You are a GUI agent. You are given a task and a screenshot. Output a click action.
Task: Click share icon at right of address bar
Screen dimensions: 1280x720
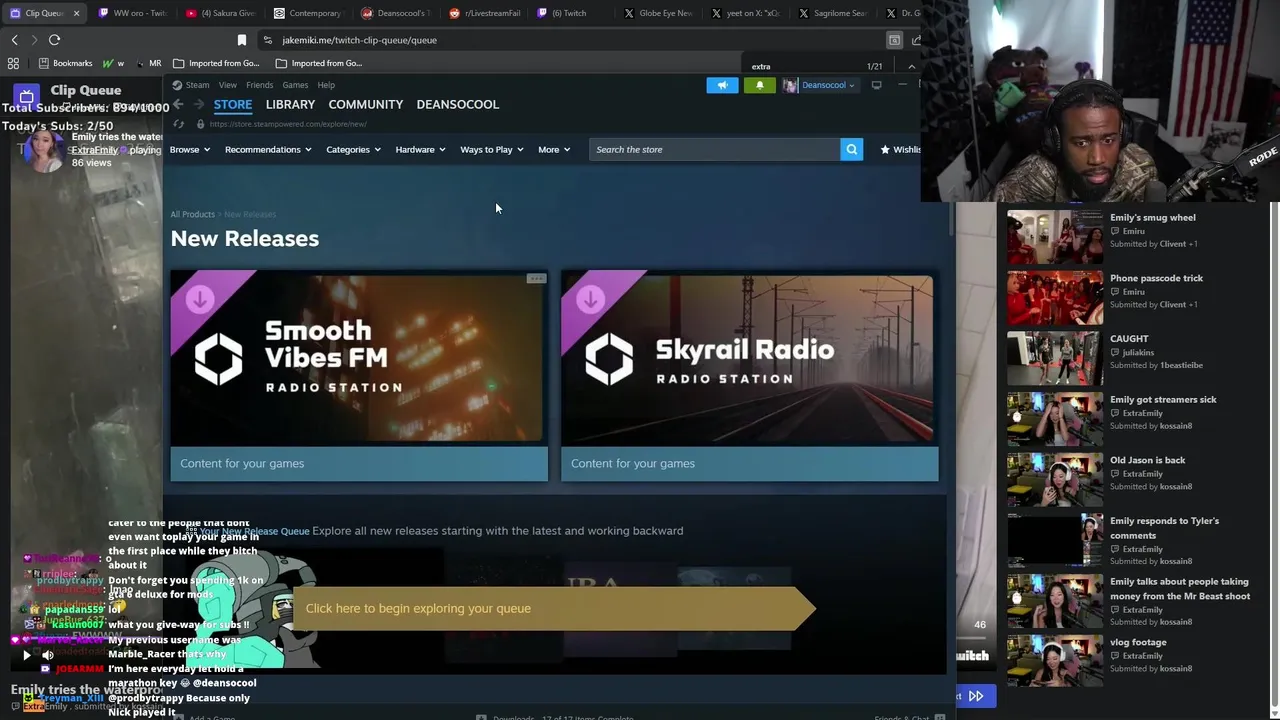[x=916, y=40]
